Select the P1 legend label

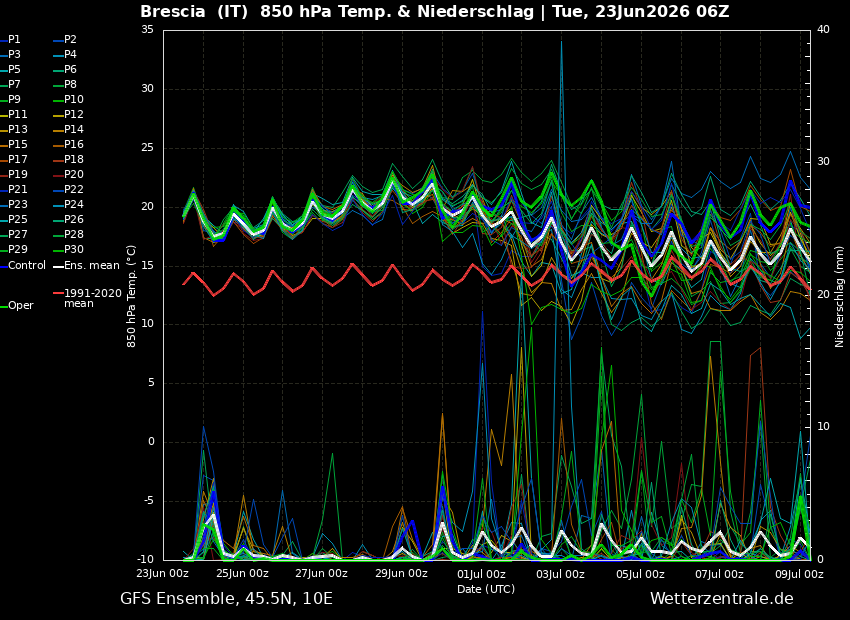[x=14, y=40]
